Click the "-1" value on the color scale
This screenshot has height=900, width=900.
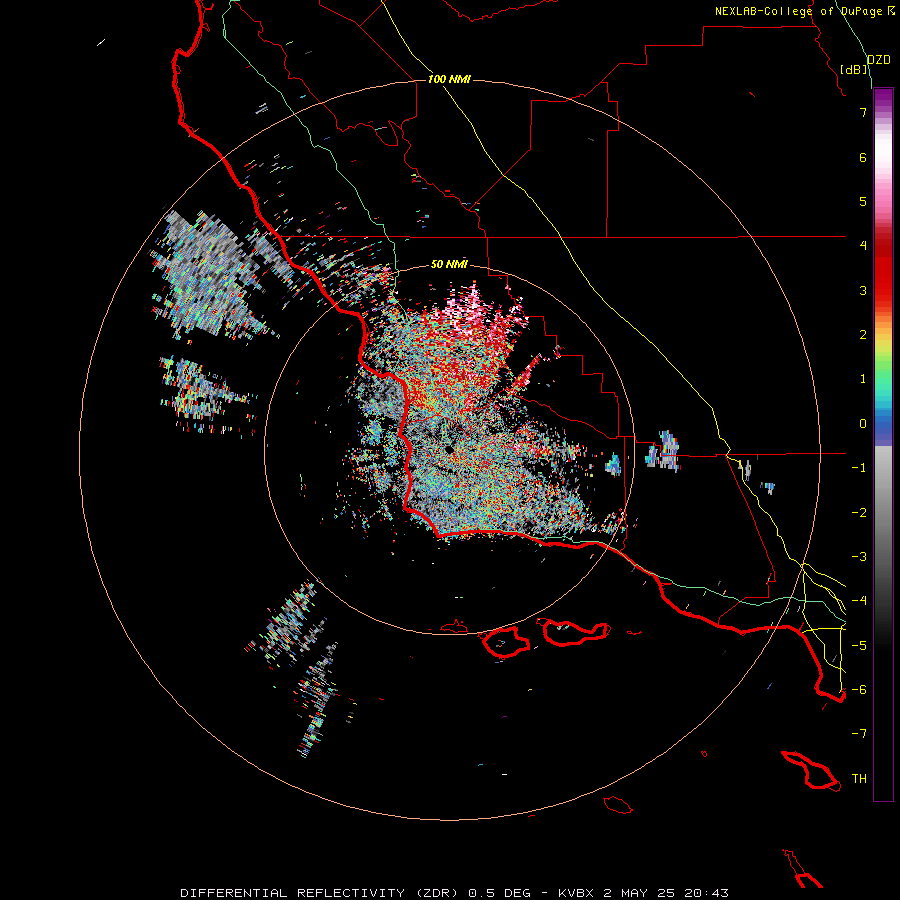tap(859, 468)
